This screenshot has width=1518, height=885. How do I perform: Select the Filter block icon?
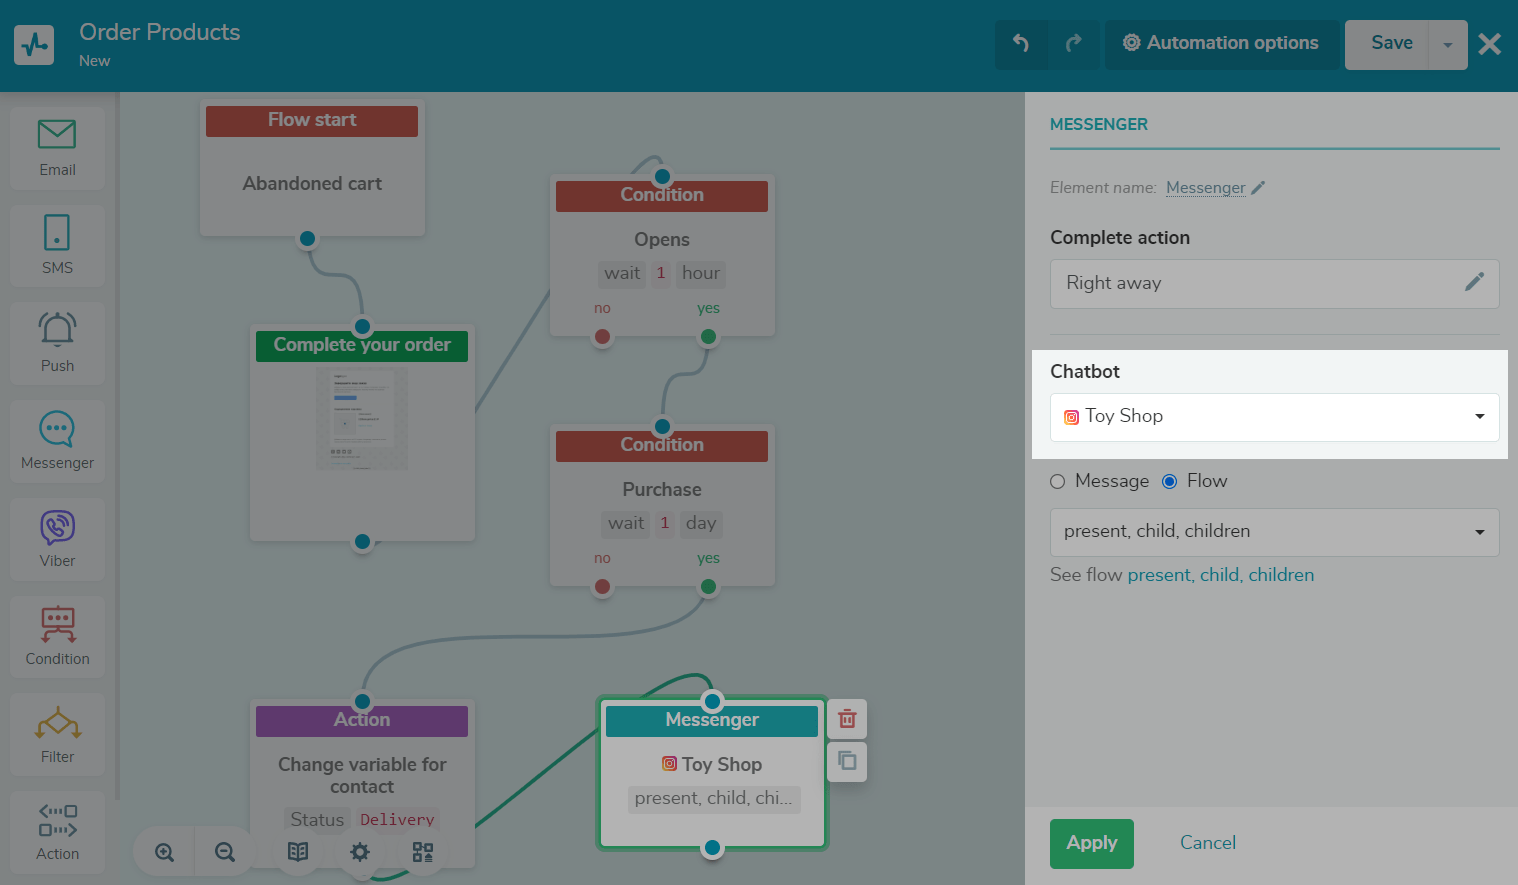tap(57, 734)
